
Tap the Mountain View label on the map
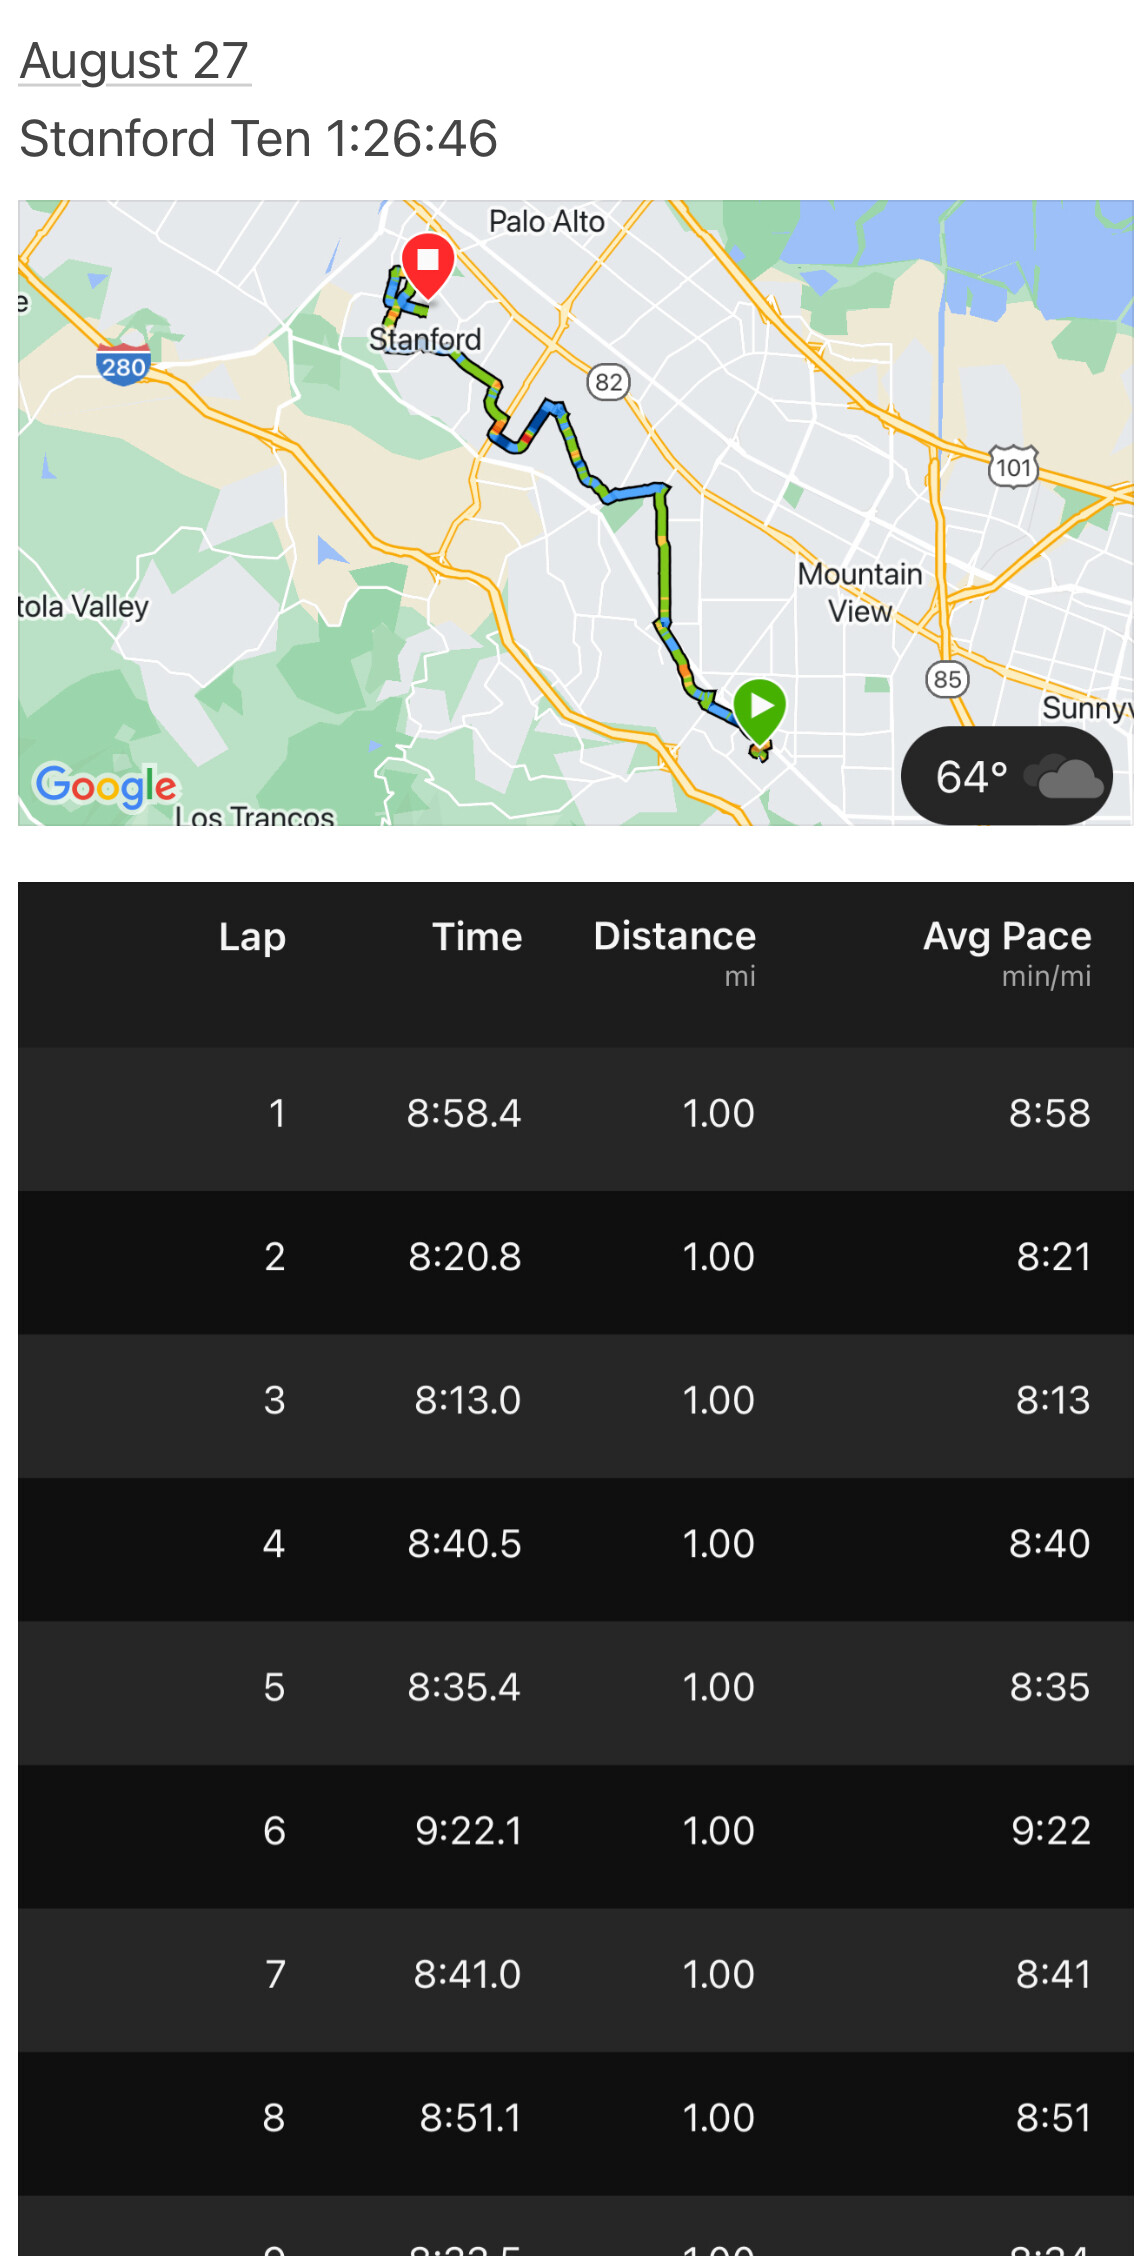pos(859,592)
